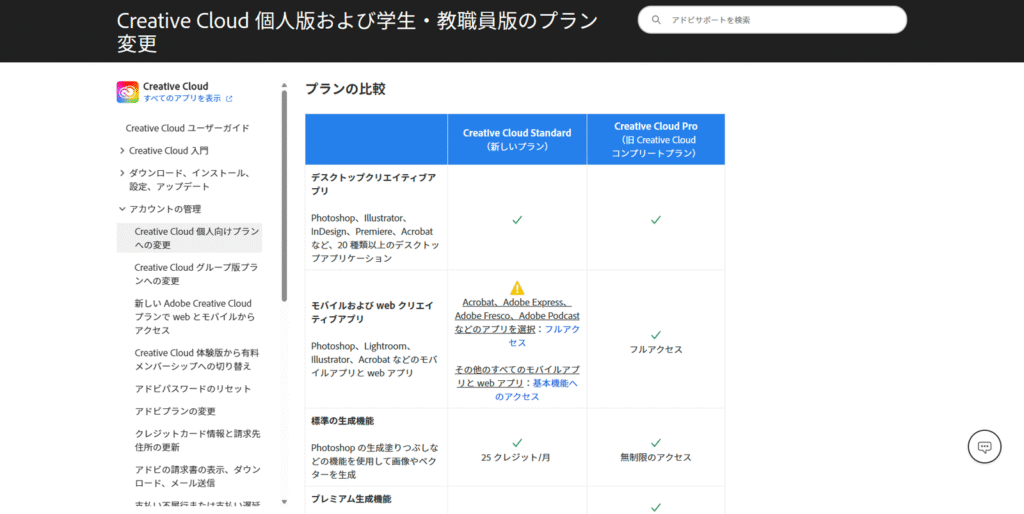Screen dimensions: 1024x514
Task: Click the Creative Cloud Pro column header
Action: click(x=656, y=139)
